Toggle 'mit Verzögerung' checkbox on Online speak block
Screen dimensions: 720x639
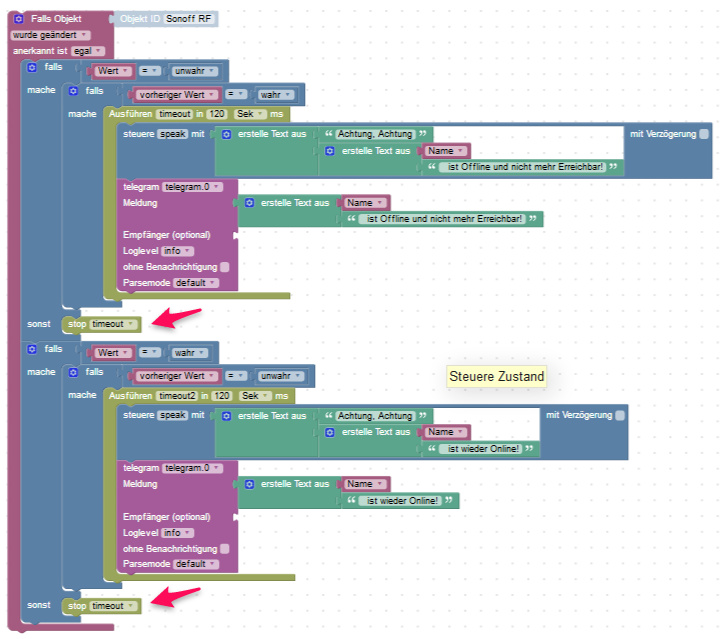tap(619, 415)
